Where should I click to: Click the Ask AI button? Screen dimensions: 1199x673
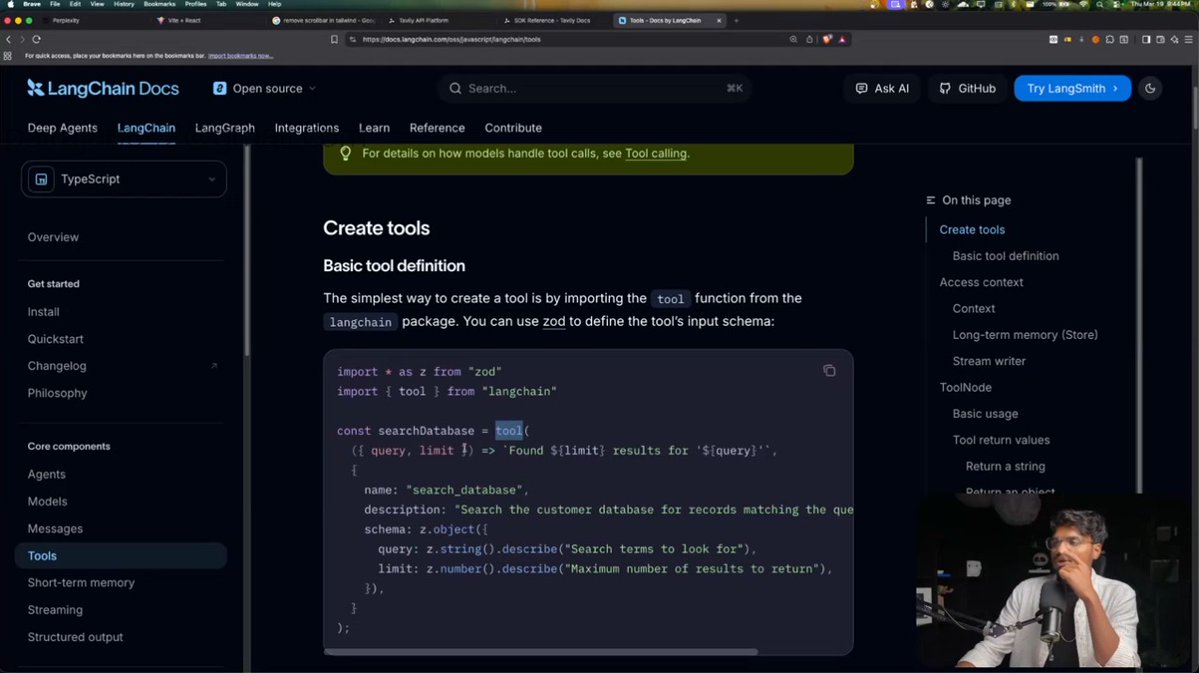tap(882, 89)
